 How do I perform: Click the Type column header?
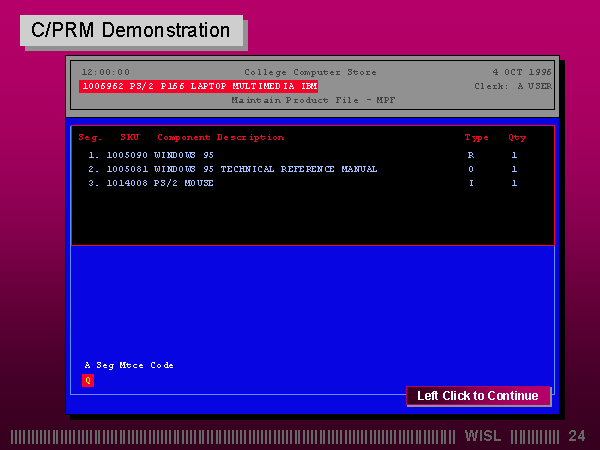point(476,137)
